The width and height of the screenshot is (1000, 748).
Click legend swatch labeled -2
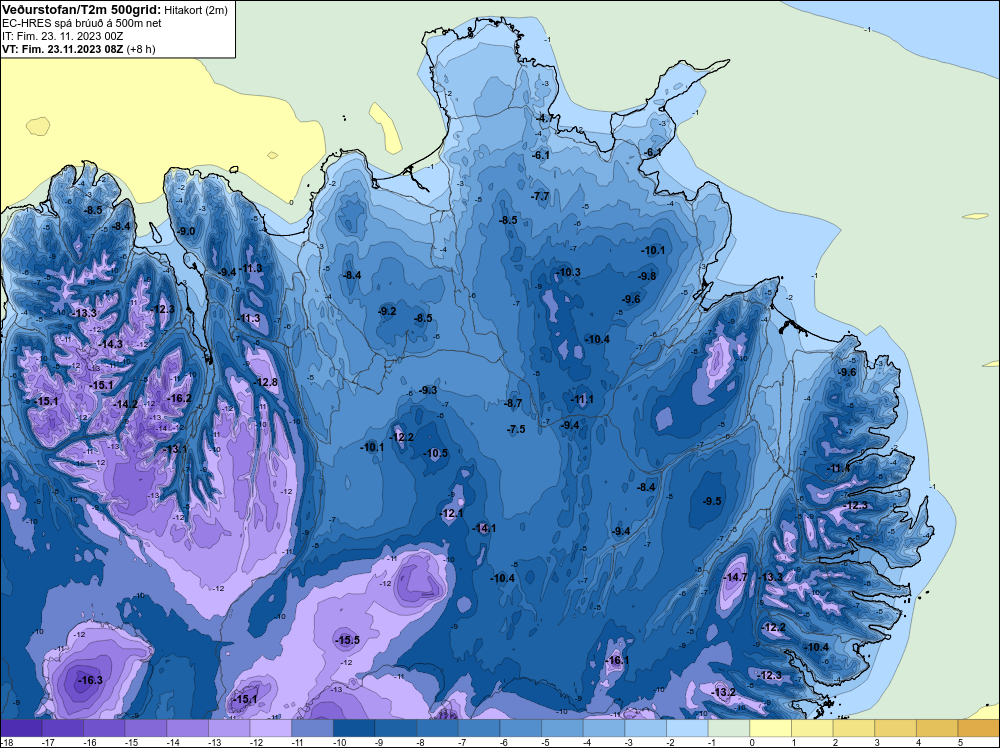[688, 728]
